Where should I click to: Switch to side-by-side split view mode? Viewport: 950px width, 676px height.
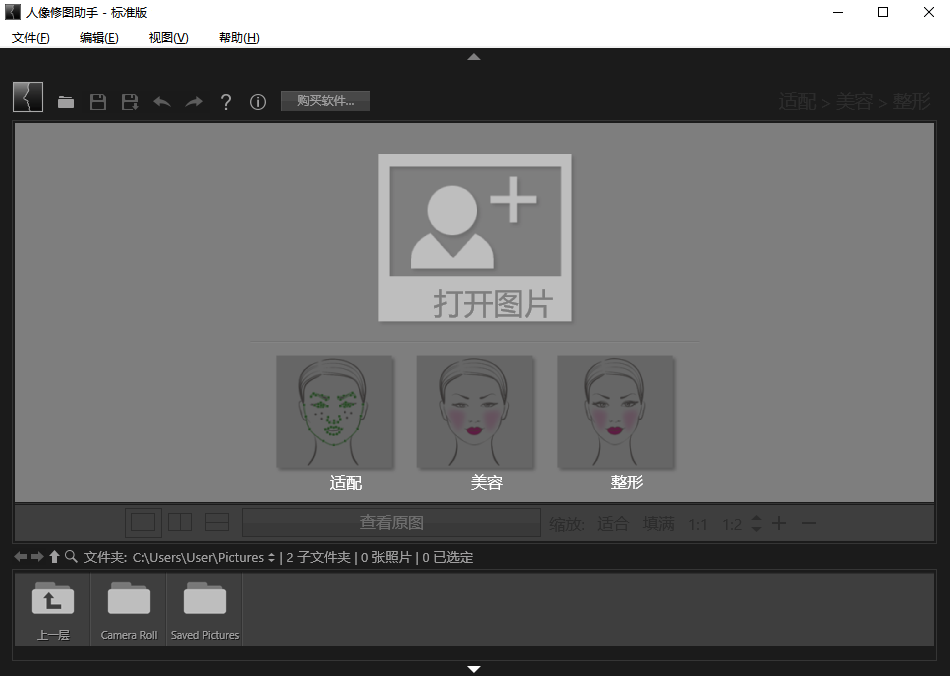[180, 522]
